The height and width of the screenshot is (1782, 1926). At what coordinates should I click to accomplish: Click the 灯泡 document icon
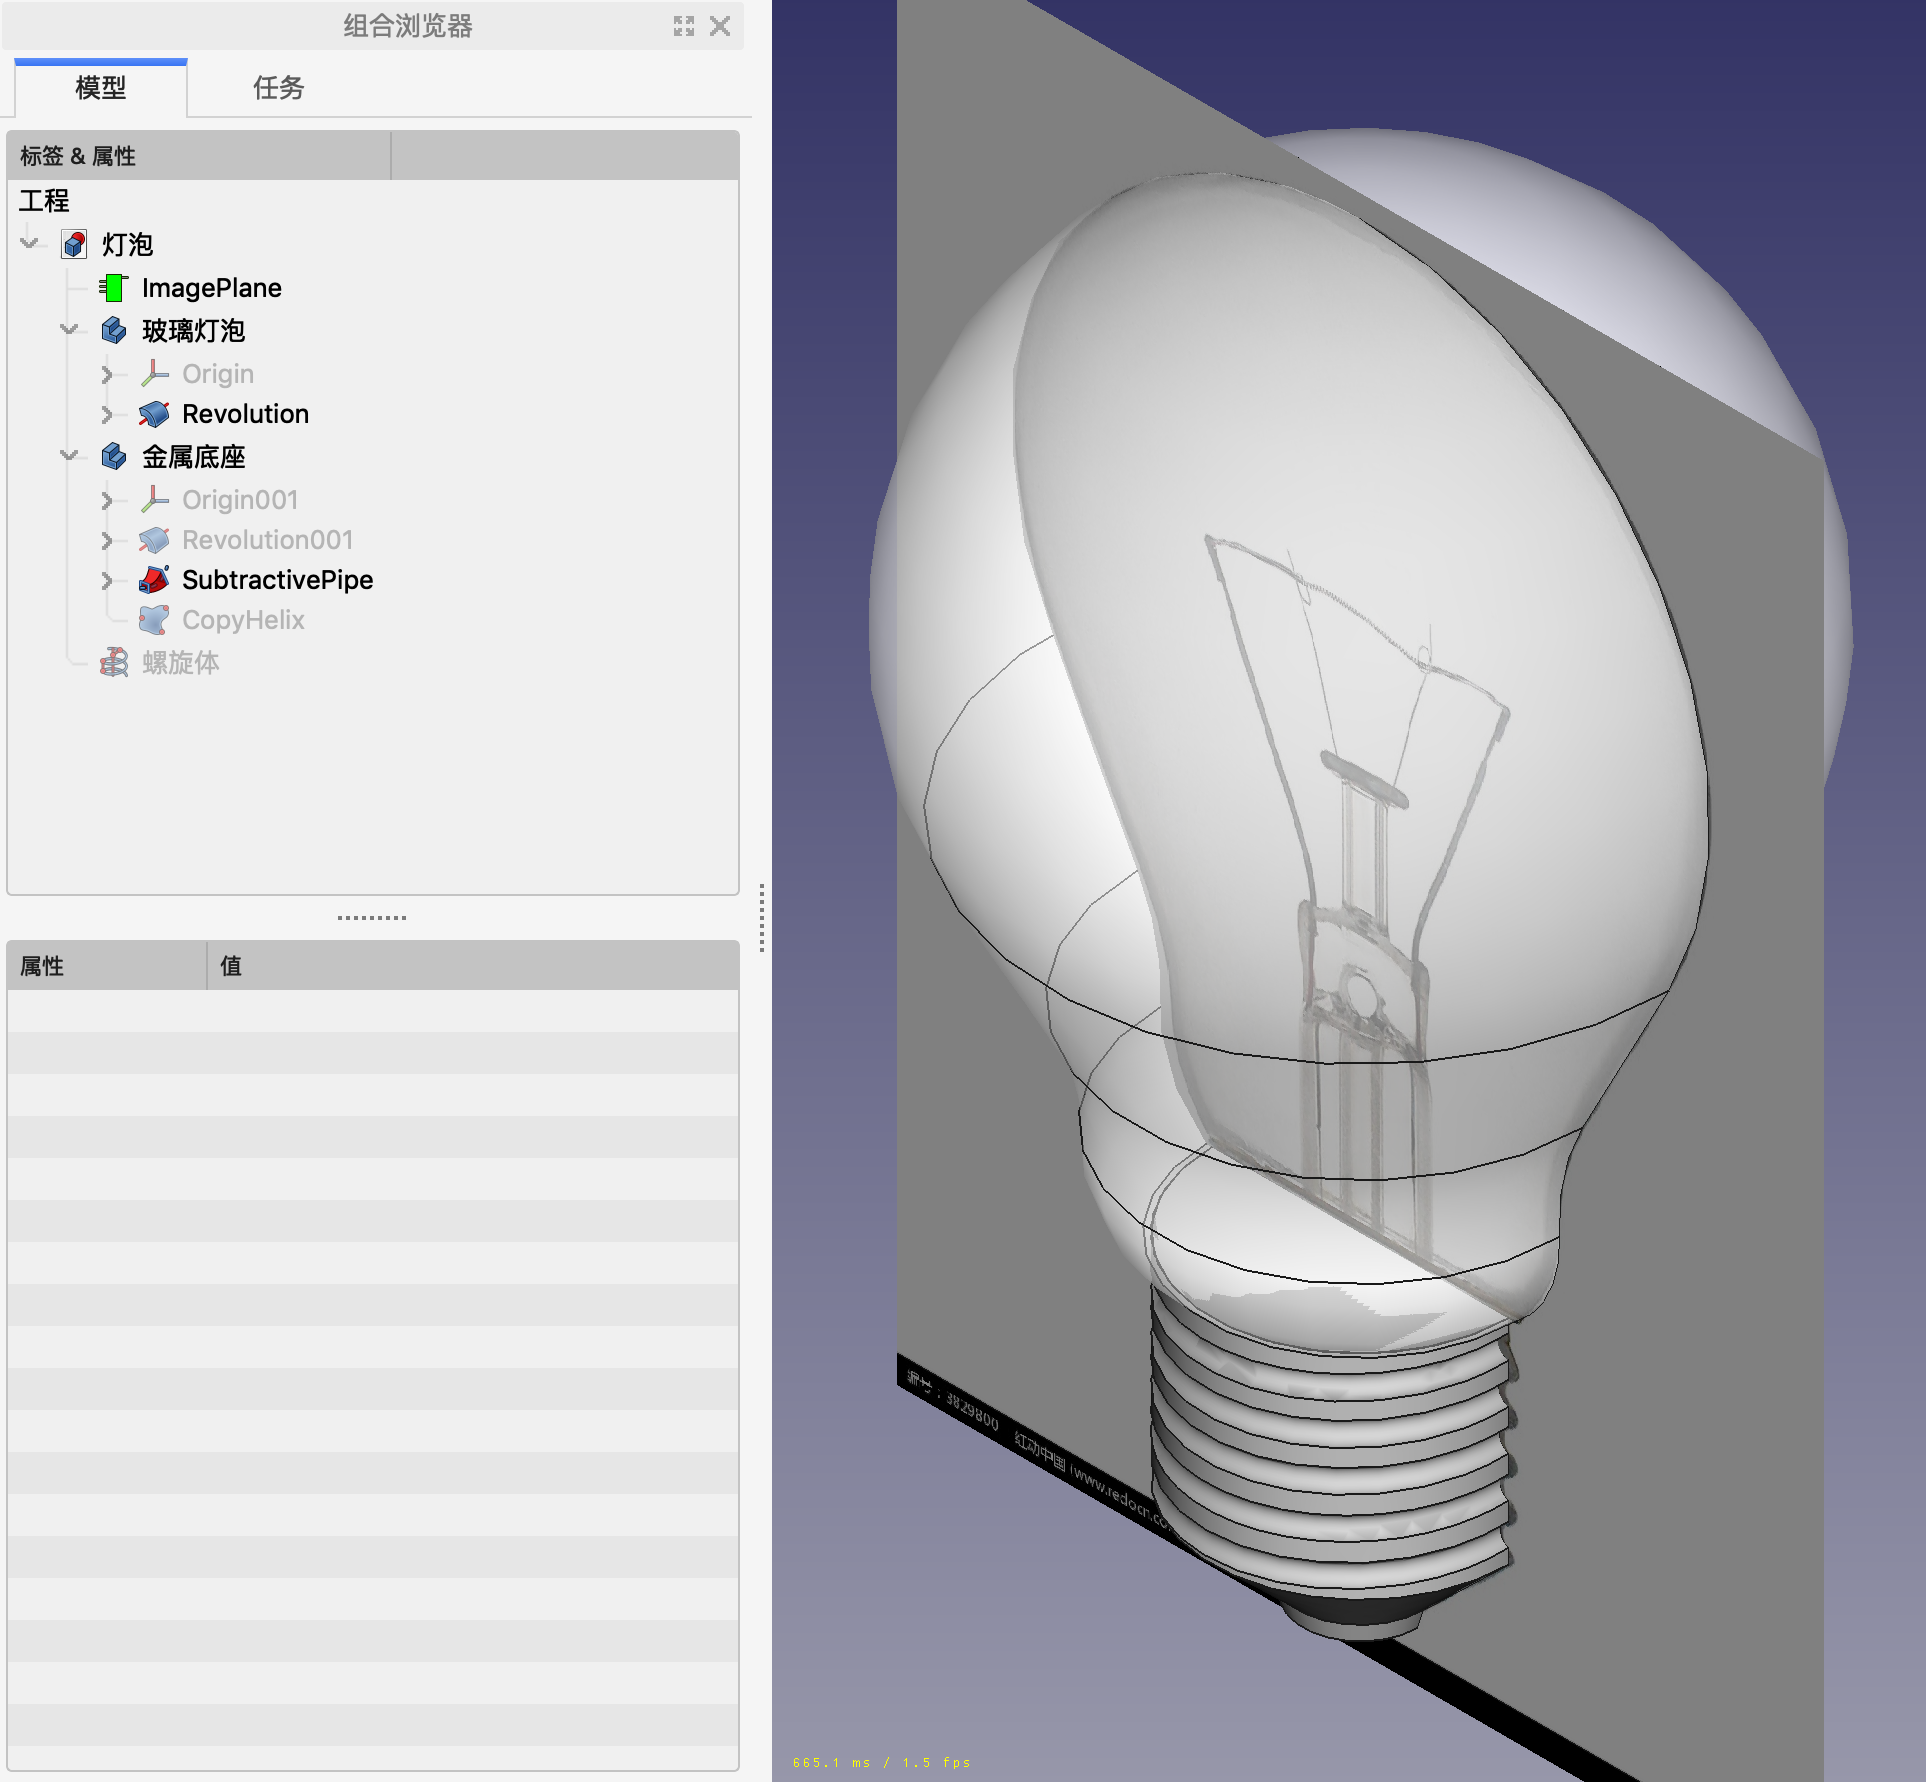(74, 245)
